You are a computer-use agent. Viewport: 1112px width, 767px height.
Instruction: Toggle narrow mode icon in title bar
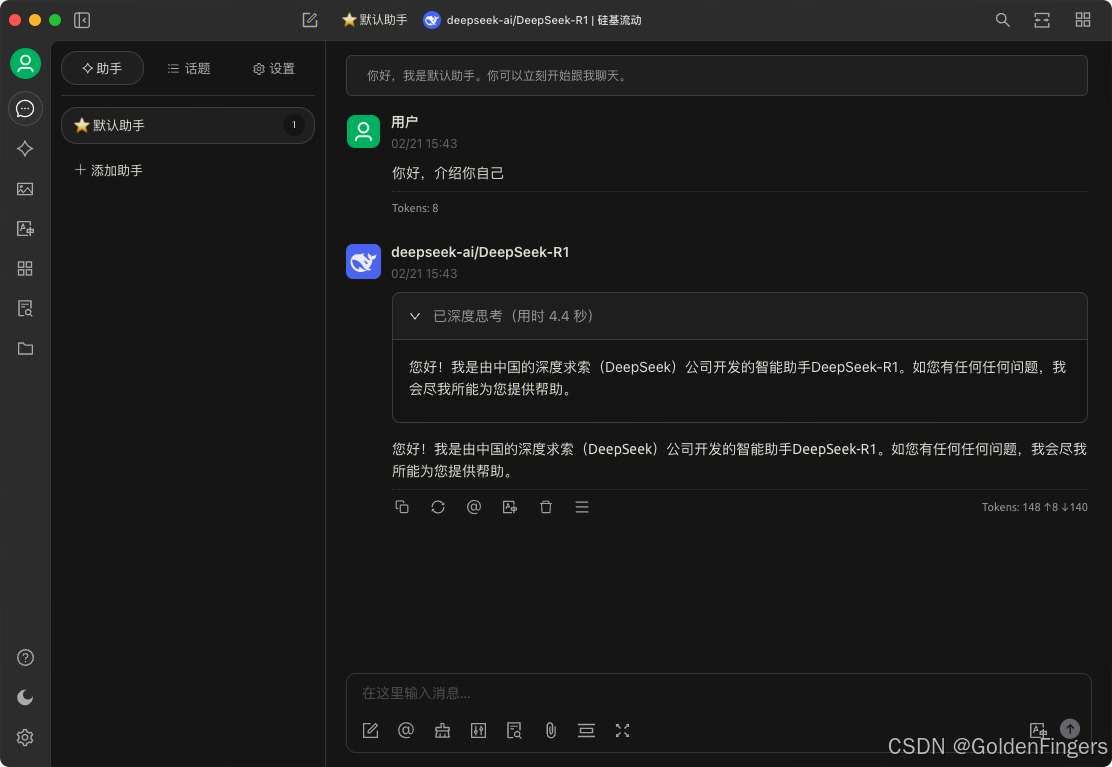pyautogui.click(x=1042, y=20)
